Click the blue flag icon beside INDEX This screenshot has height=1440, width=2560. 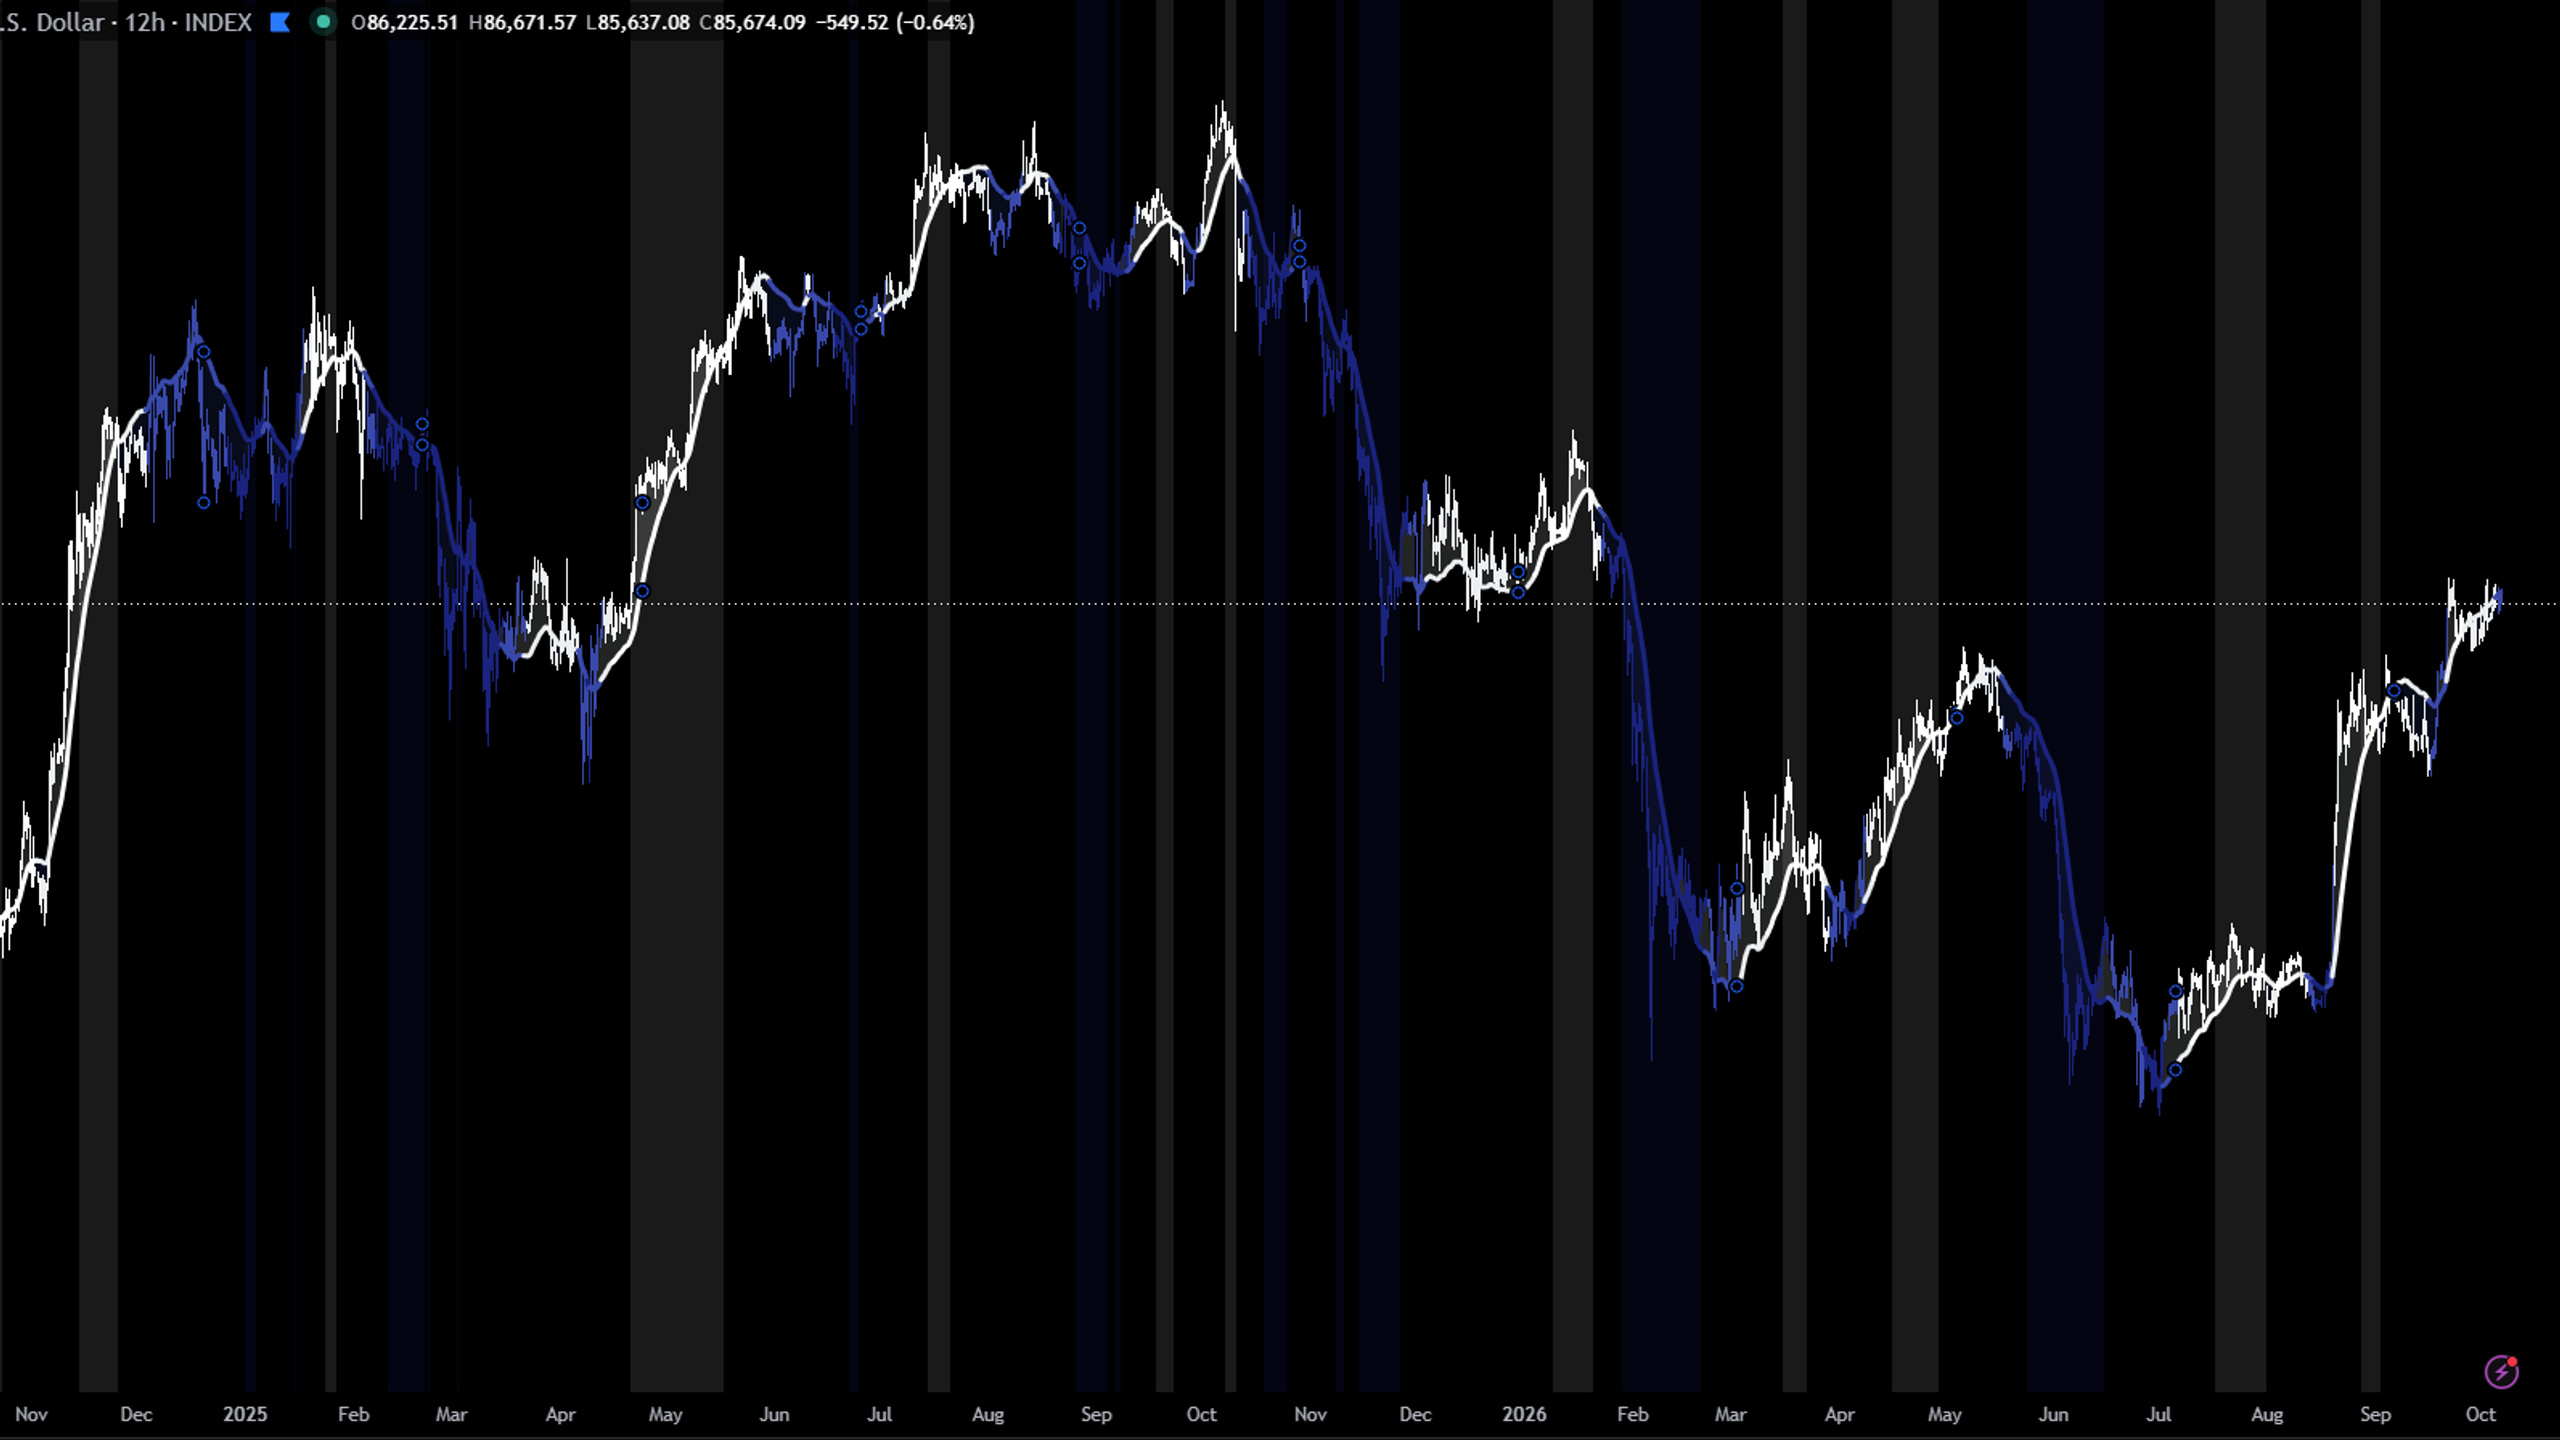click(x=280, y=22)
